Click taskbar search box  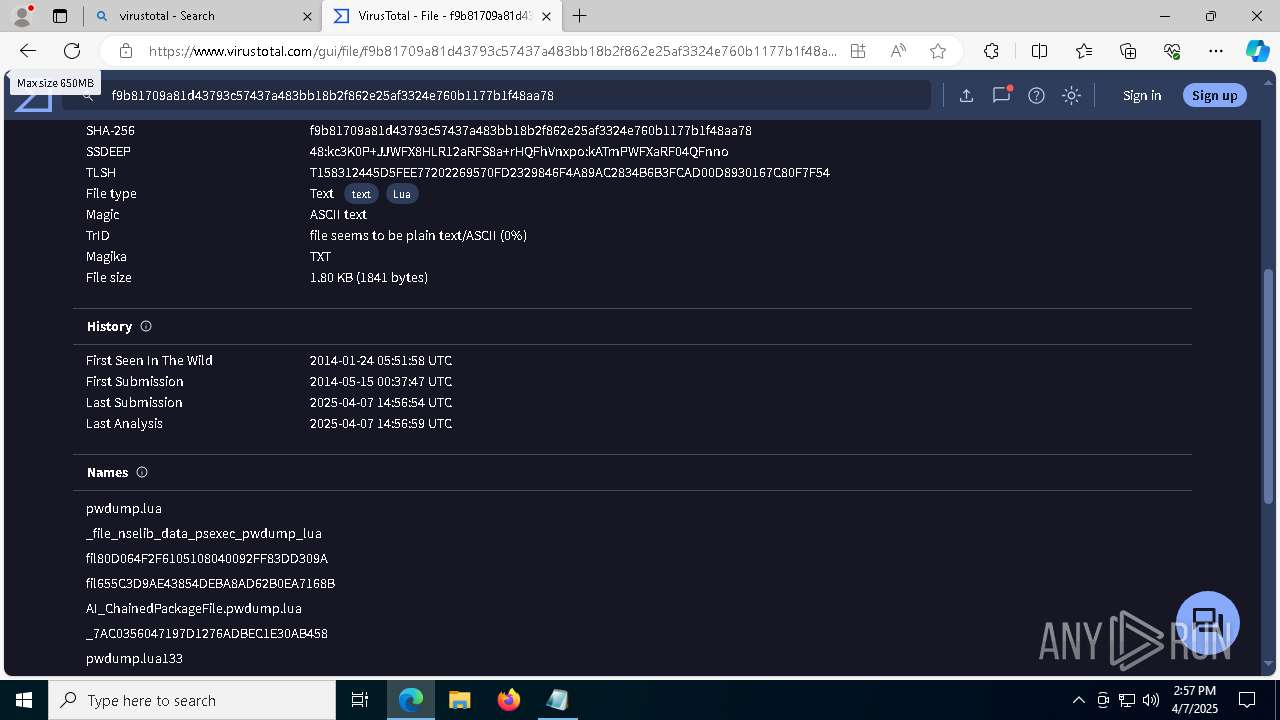pyautogui.click(x=192, y=700)
